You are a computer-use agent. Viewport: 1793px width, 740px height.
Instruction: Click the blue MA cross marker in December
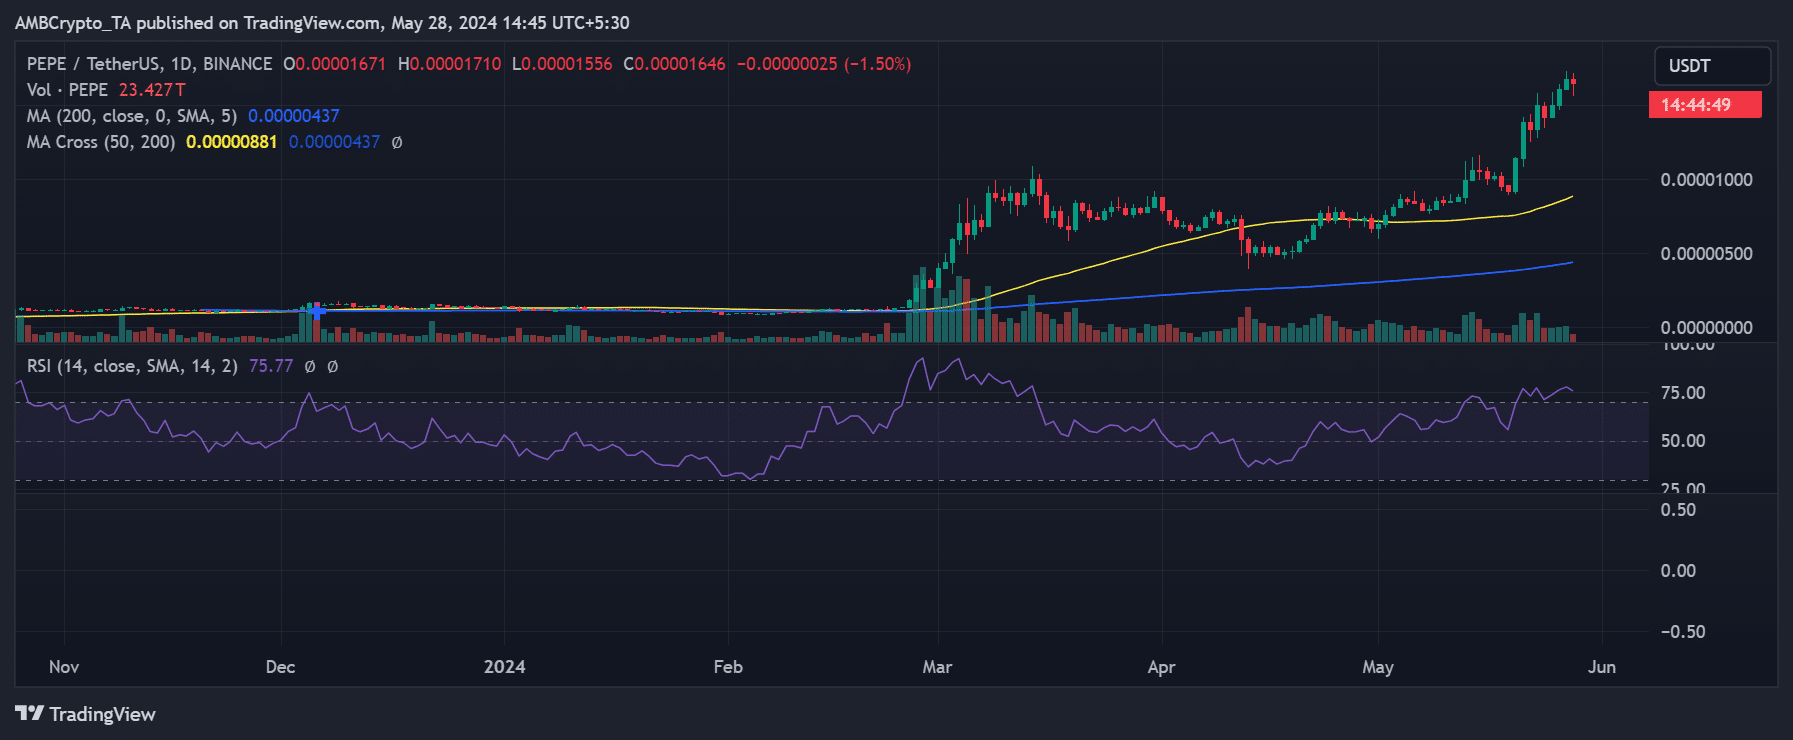316,311
